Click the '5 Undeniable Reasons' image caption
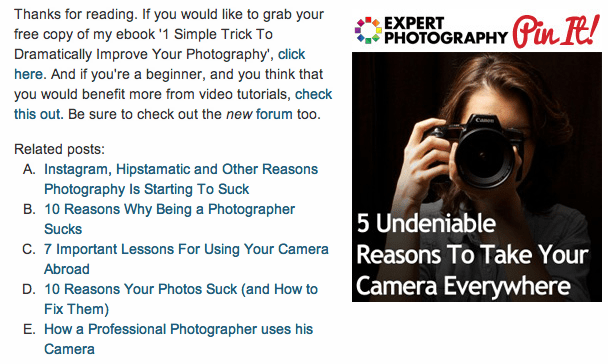This screenshot has width=608, height=364. tap(472, 255)
